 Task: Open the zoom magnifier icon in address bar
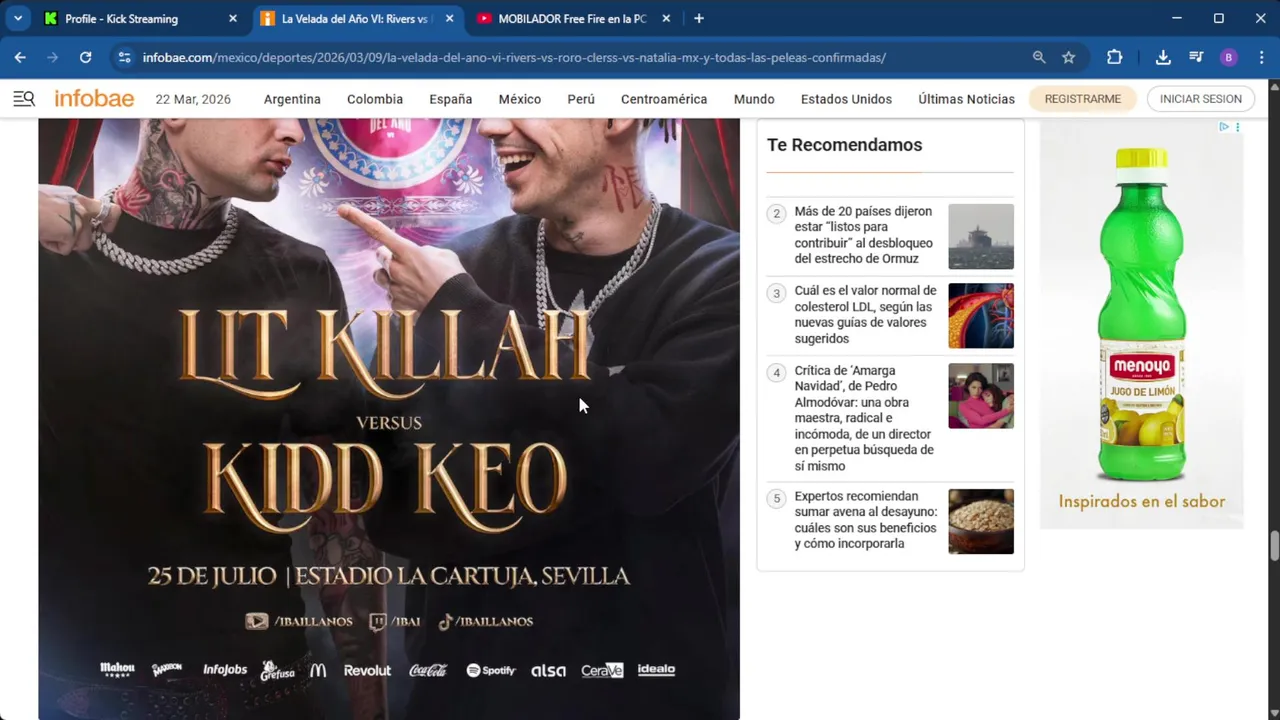click(x=1040, y=58)
